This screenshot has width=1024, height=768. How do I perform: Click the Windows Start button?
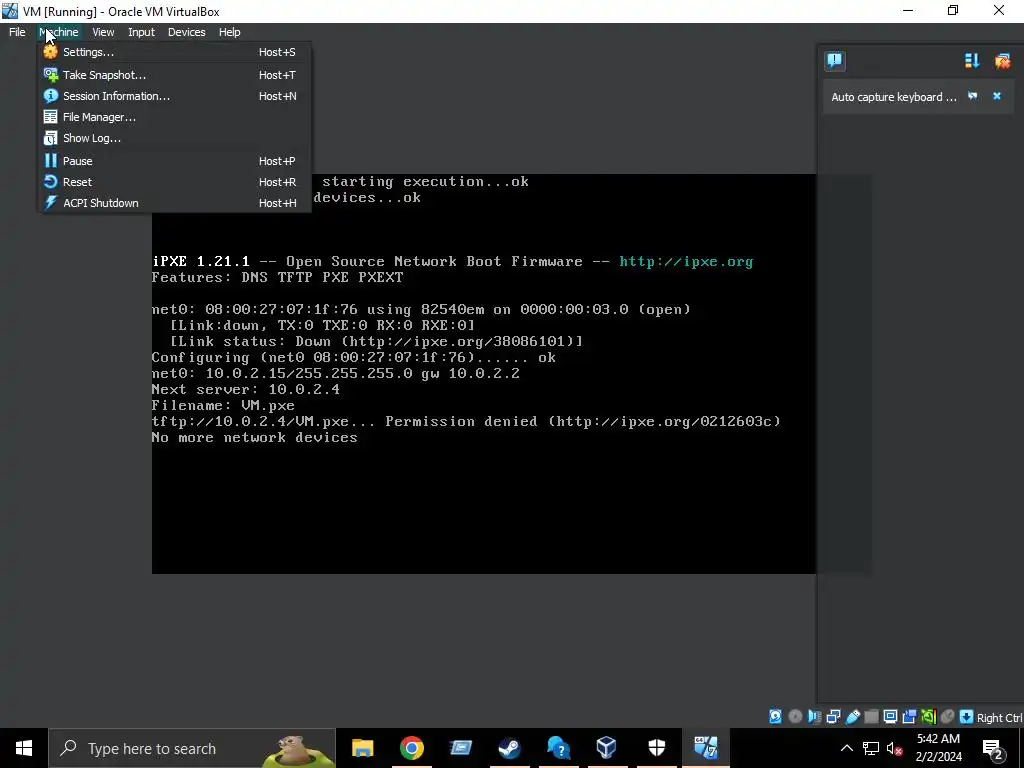[24, 748]
